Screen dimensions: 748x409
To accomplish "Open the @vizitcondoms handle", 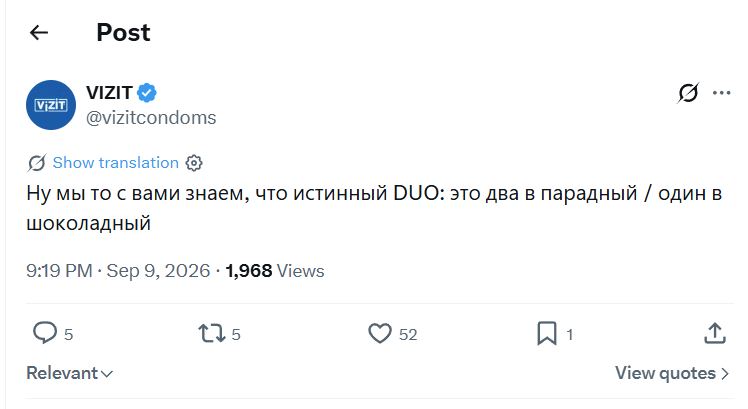I will (x=151, y=117).
